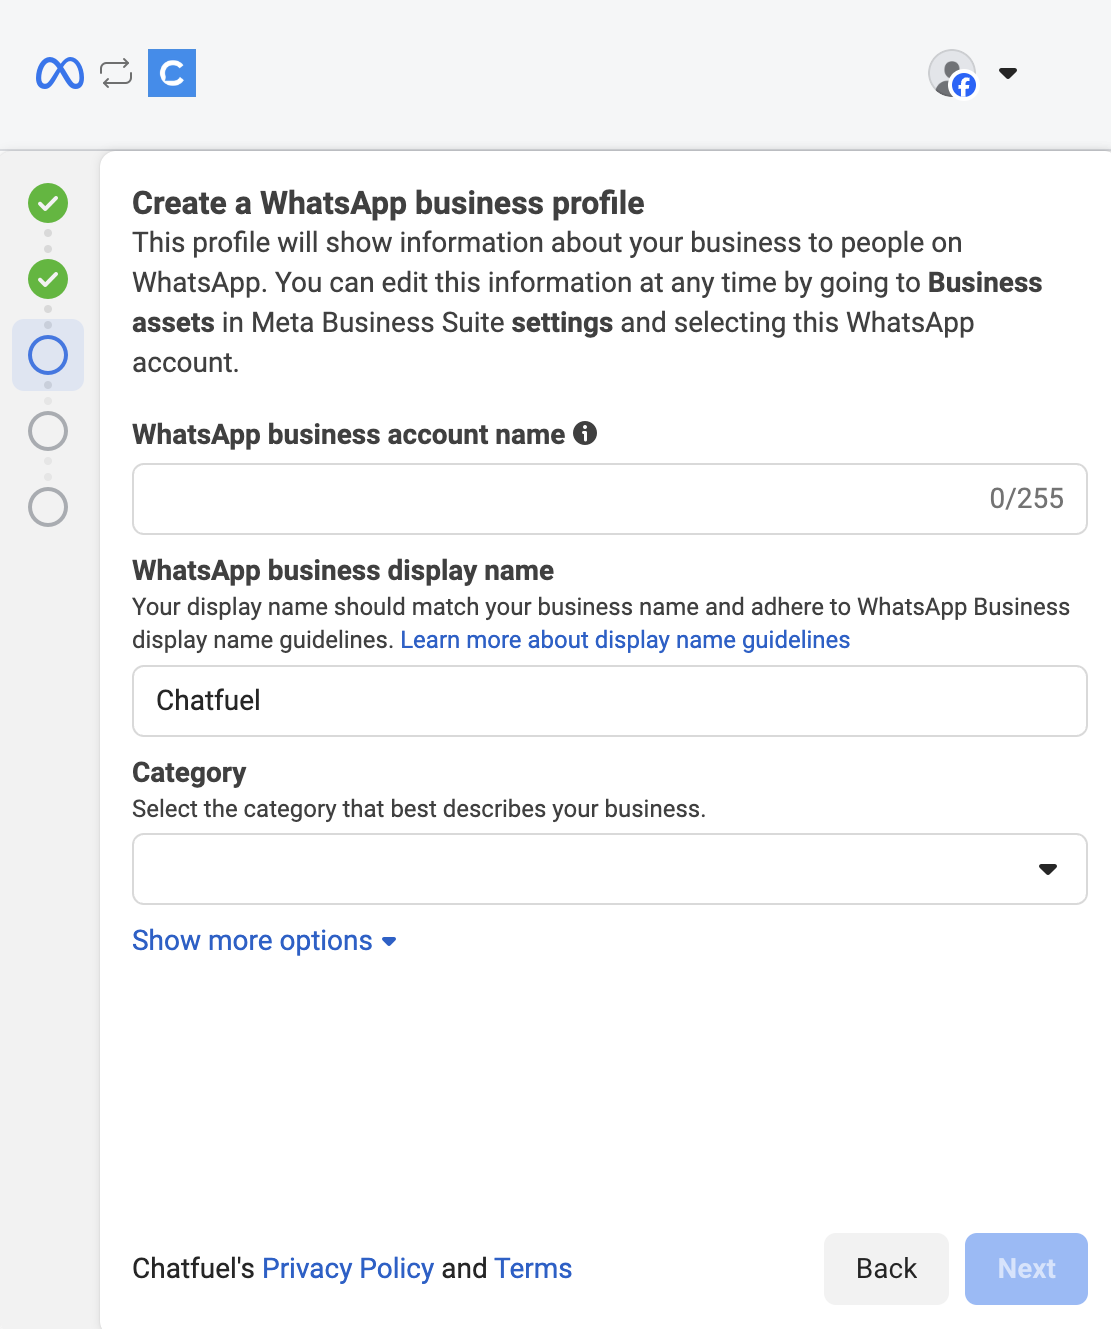The width and height of the screenshot is (1111, 1329).
Task: Click the display name field containing Chatfuel
Action: 610,701
